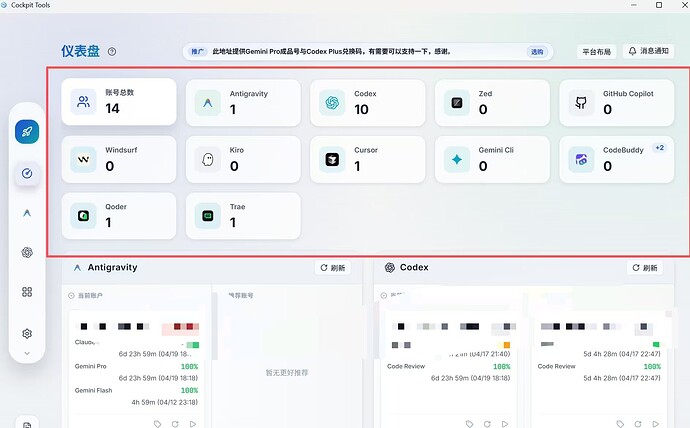Click the help question mark next to 仪表盘
The width and height of the screenshot is (690, 428).
click(112, 51)
